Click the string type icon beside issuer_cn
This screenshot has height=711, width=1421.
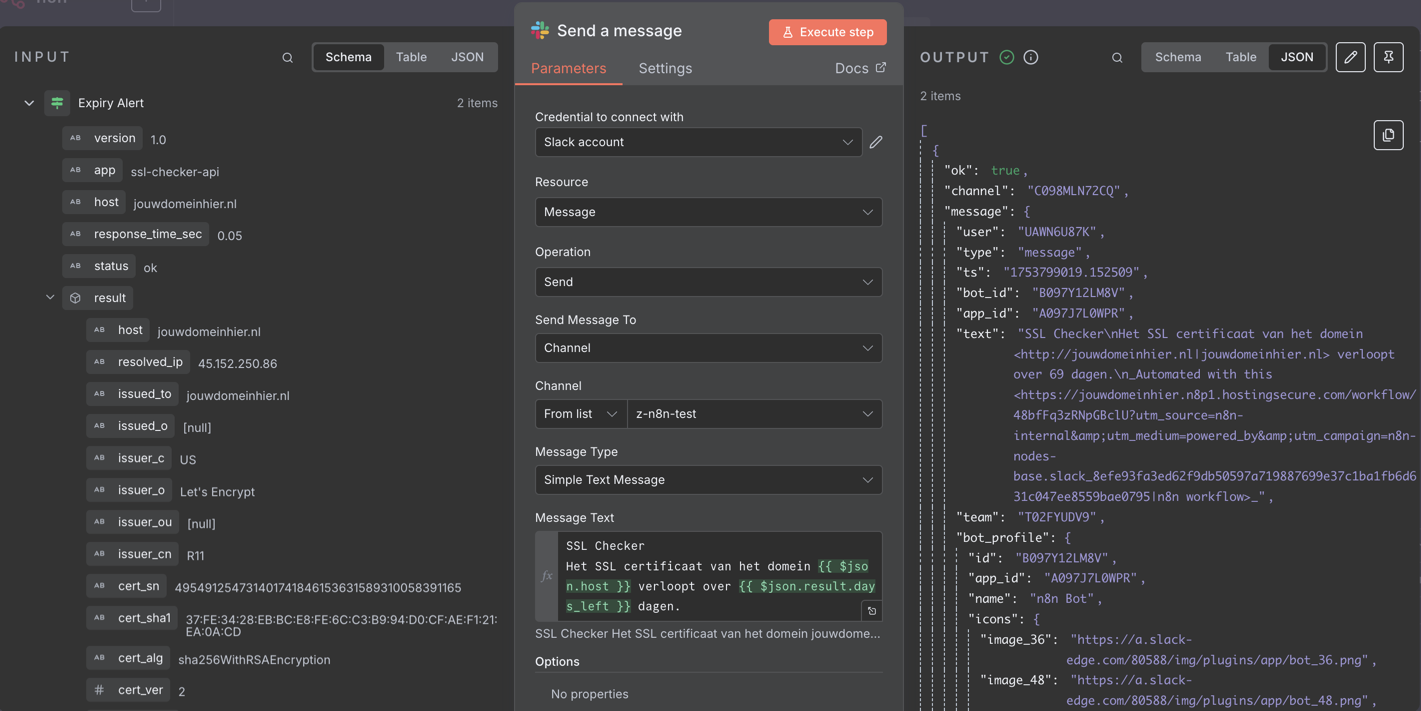[99, 554]
